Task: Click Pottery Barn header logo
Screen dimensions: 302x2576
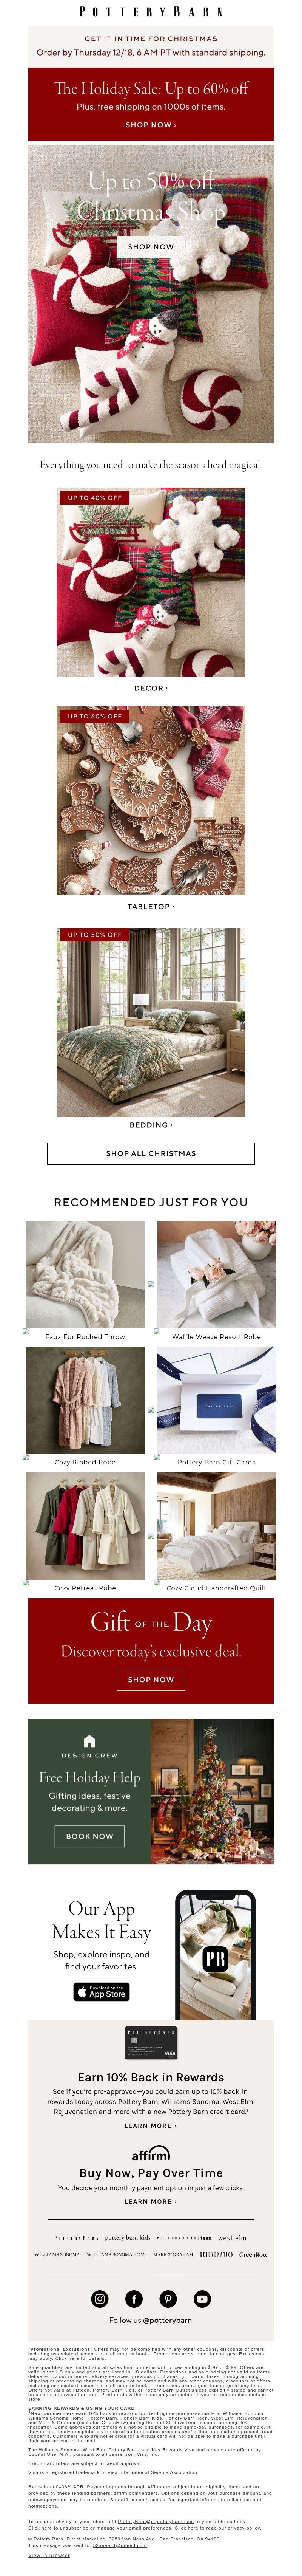Action: click(x=151, y=12)
